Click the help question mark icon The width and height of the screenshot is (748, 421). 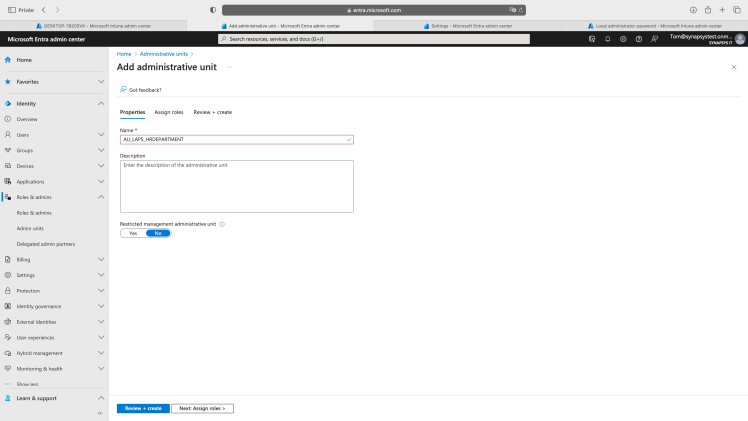[638, 39]
